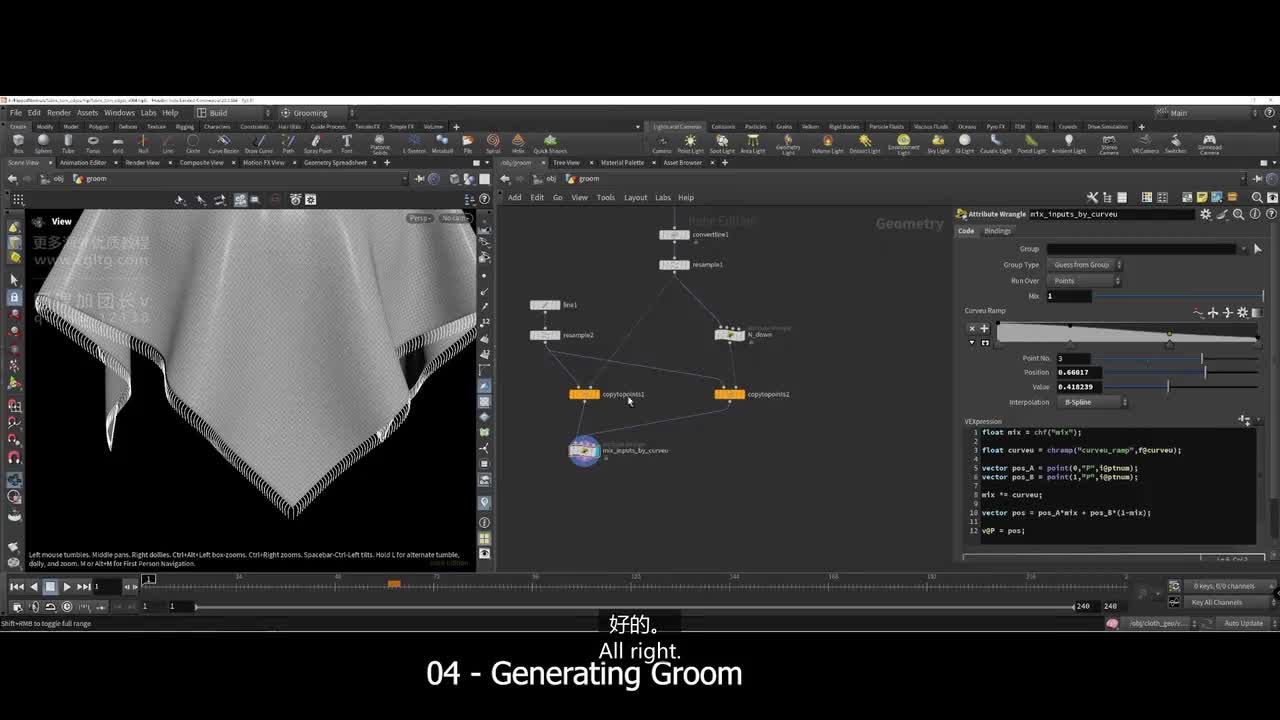Screen dimensions: 1280x720
Task: Open the Render menu
Action: click(59, 113)
